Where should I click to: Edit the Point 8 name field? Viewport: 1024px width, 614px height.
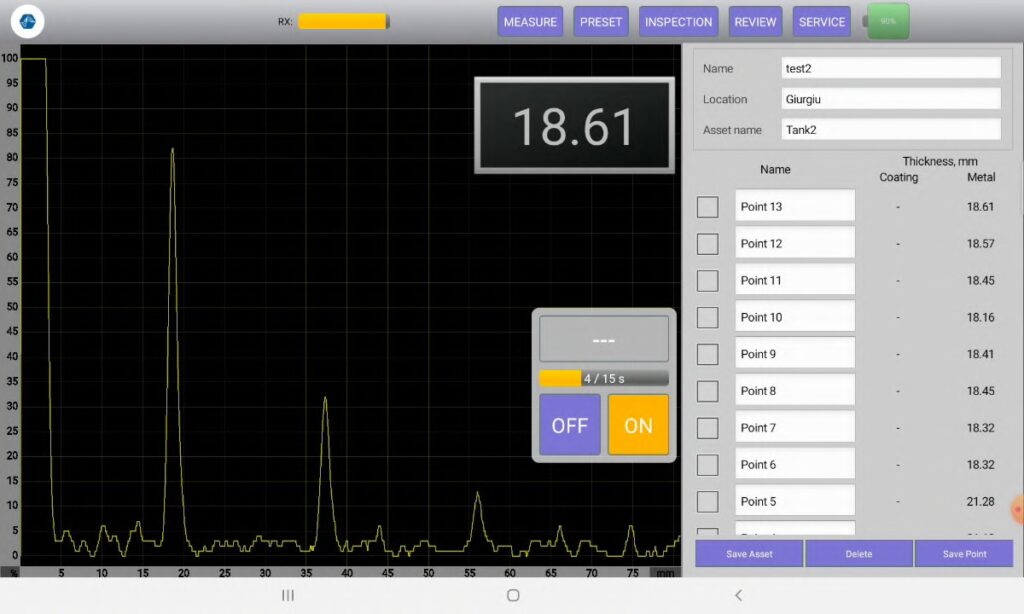[795, 391]
